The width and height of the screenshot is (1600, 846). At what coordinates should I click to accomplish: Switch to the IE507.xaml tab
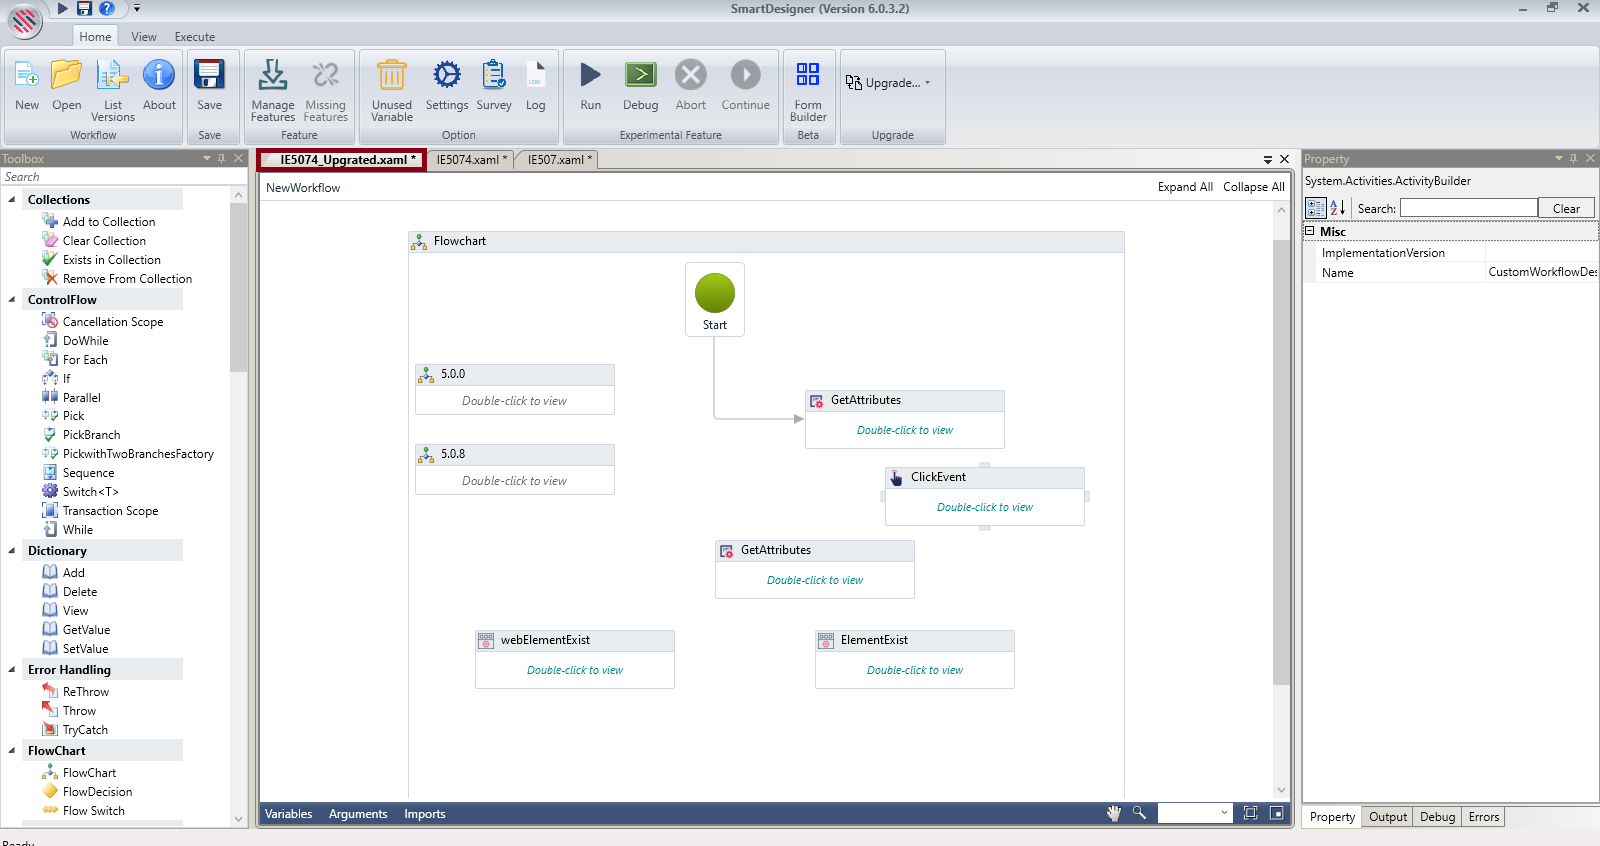point(558,160)
